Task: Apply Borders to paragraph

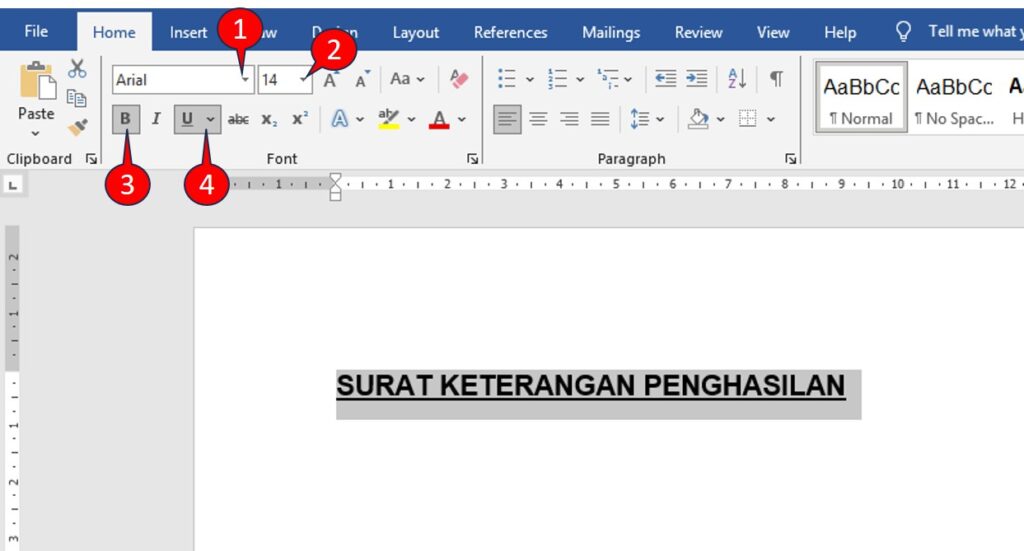Action: pos(748,119)
